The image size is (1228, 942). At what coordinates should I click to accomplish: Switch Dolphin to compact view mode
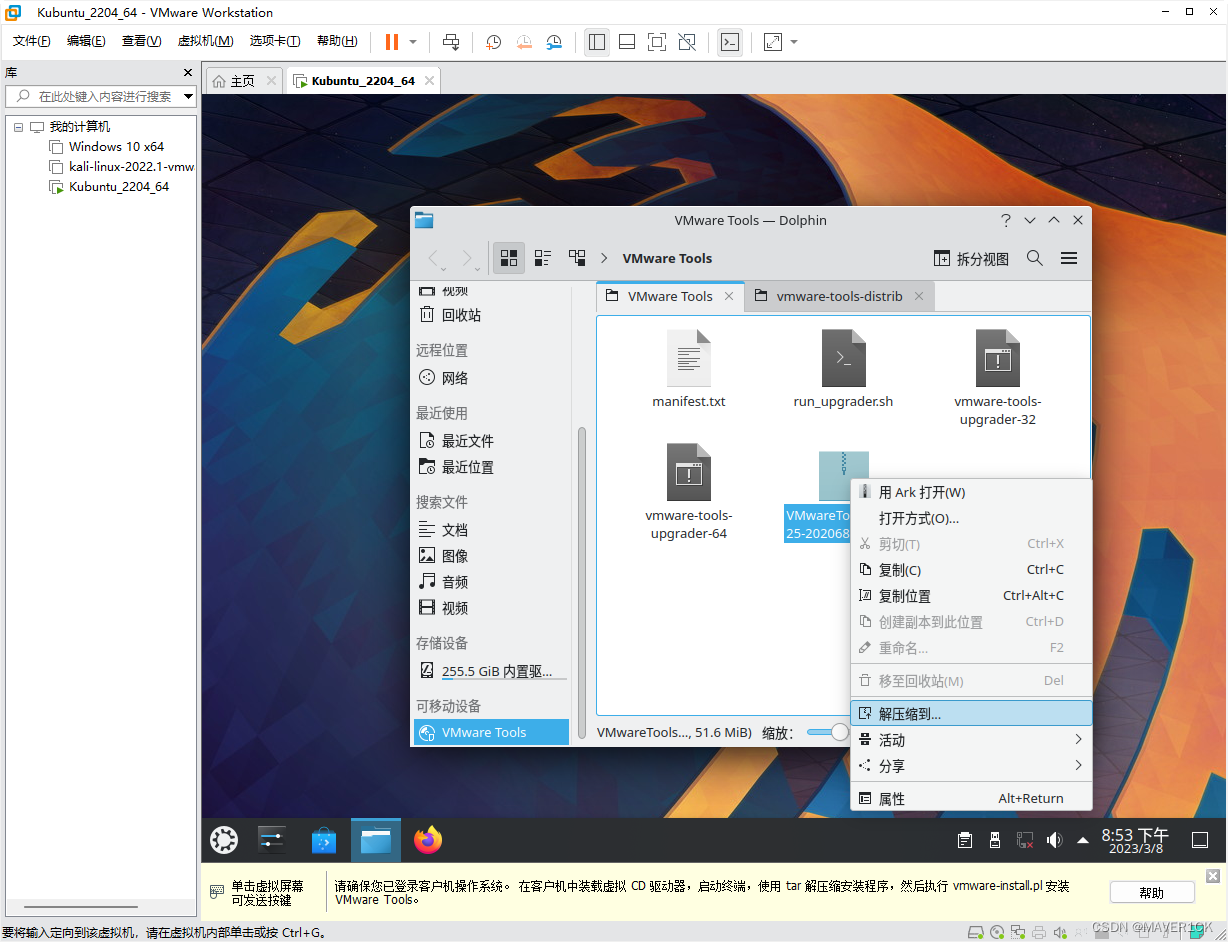(543, 258)
